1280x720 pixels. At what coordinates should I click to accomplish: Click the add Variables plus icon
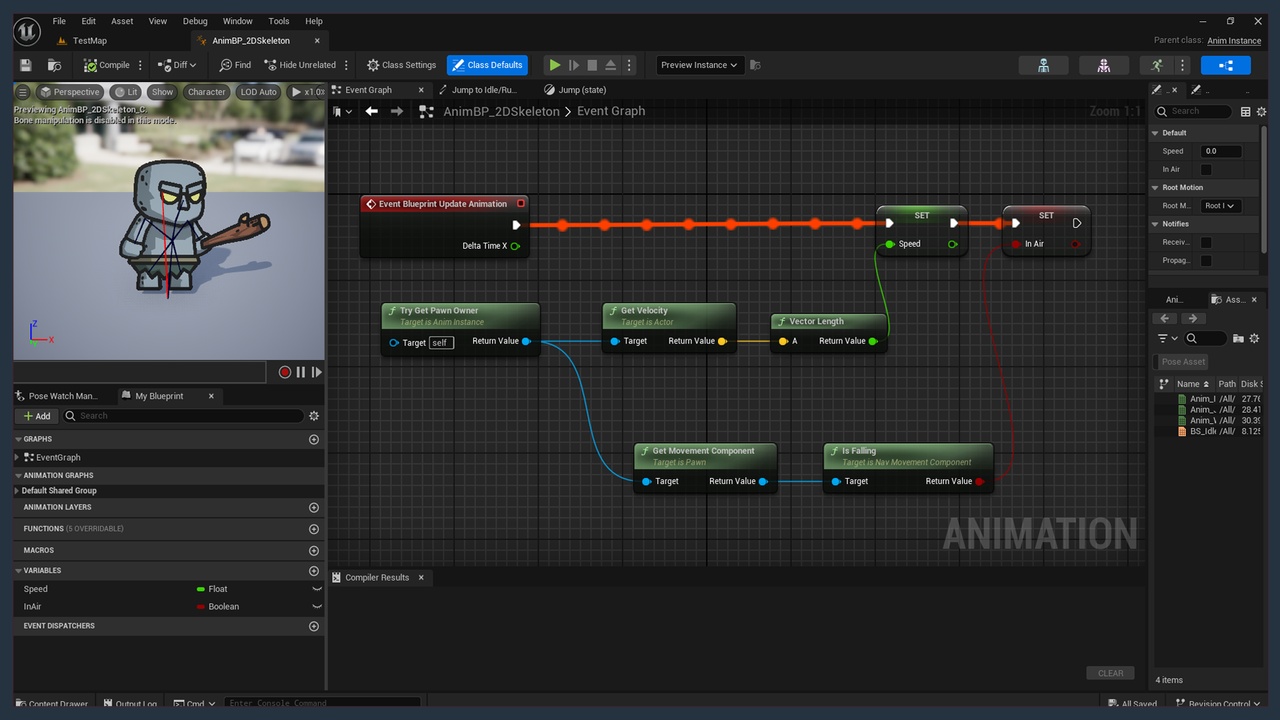[x=314, y=571]
